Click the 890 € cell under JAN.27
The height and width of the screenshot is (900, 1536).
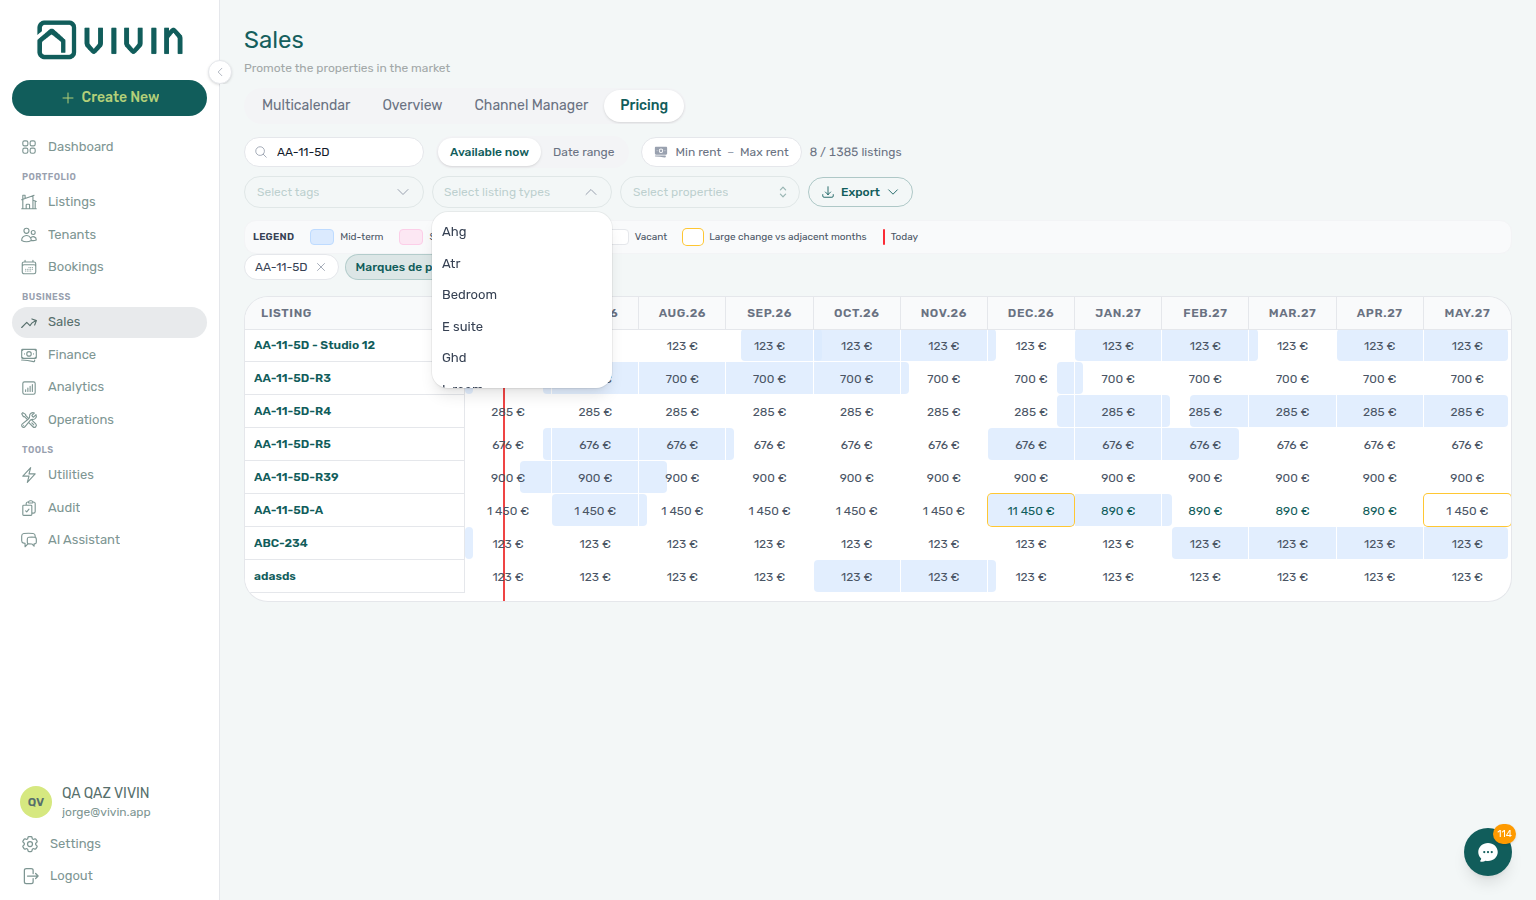click(x=1118, y=510)
